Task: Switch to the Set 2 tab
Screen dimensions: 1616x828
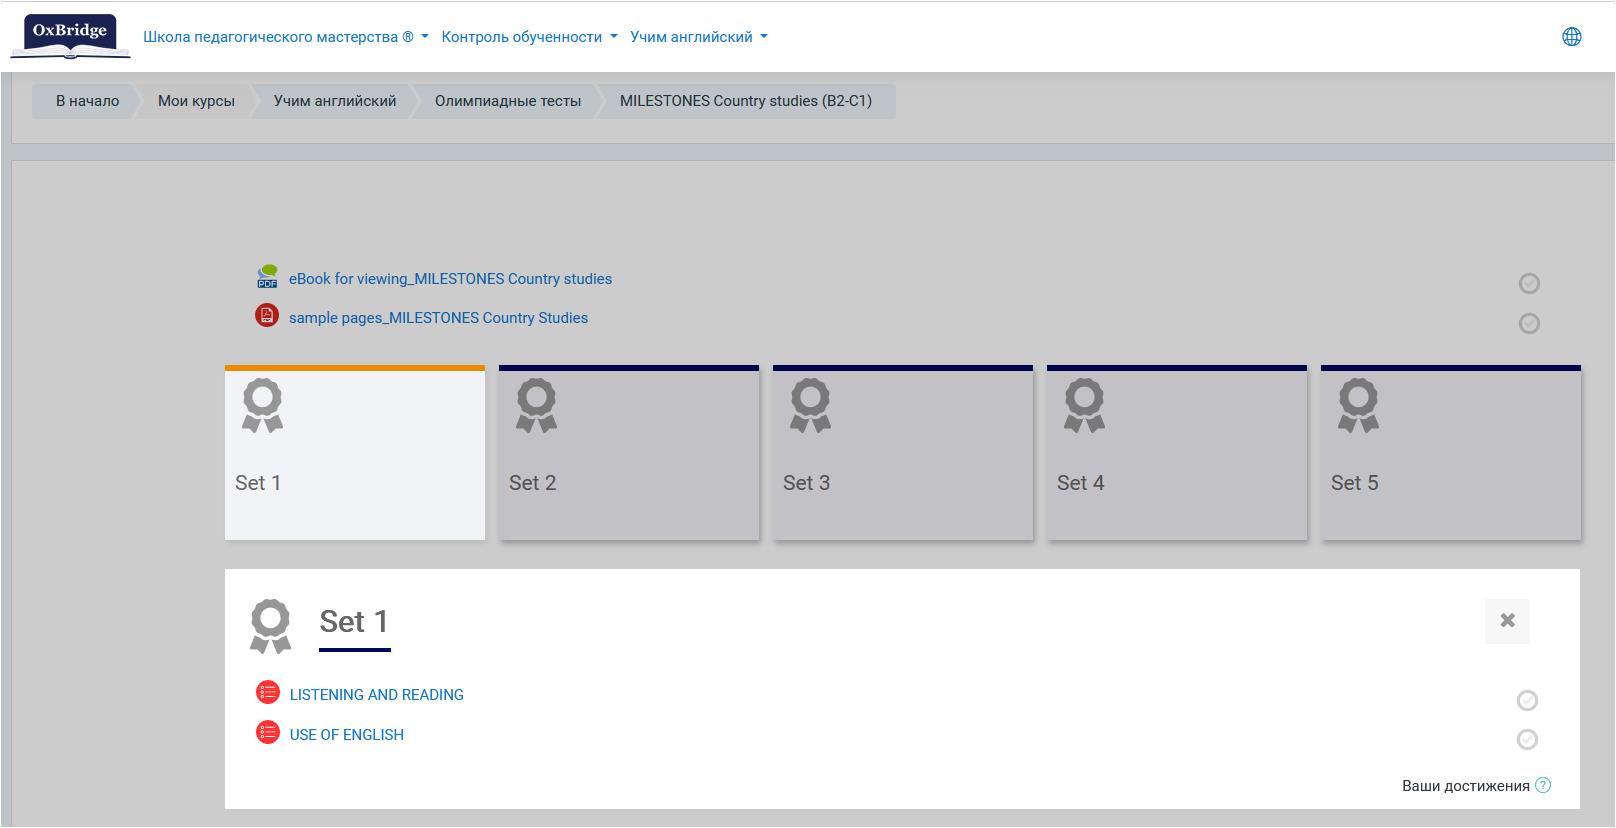Action: click(x=629, y=455)
